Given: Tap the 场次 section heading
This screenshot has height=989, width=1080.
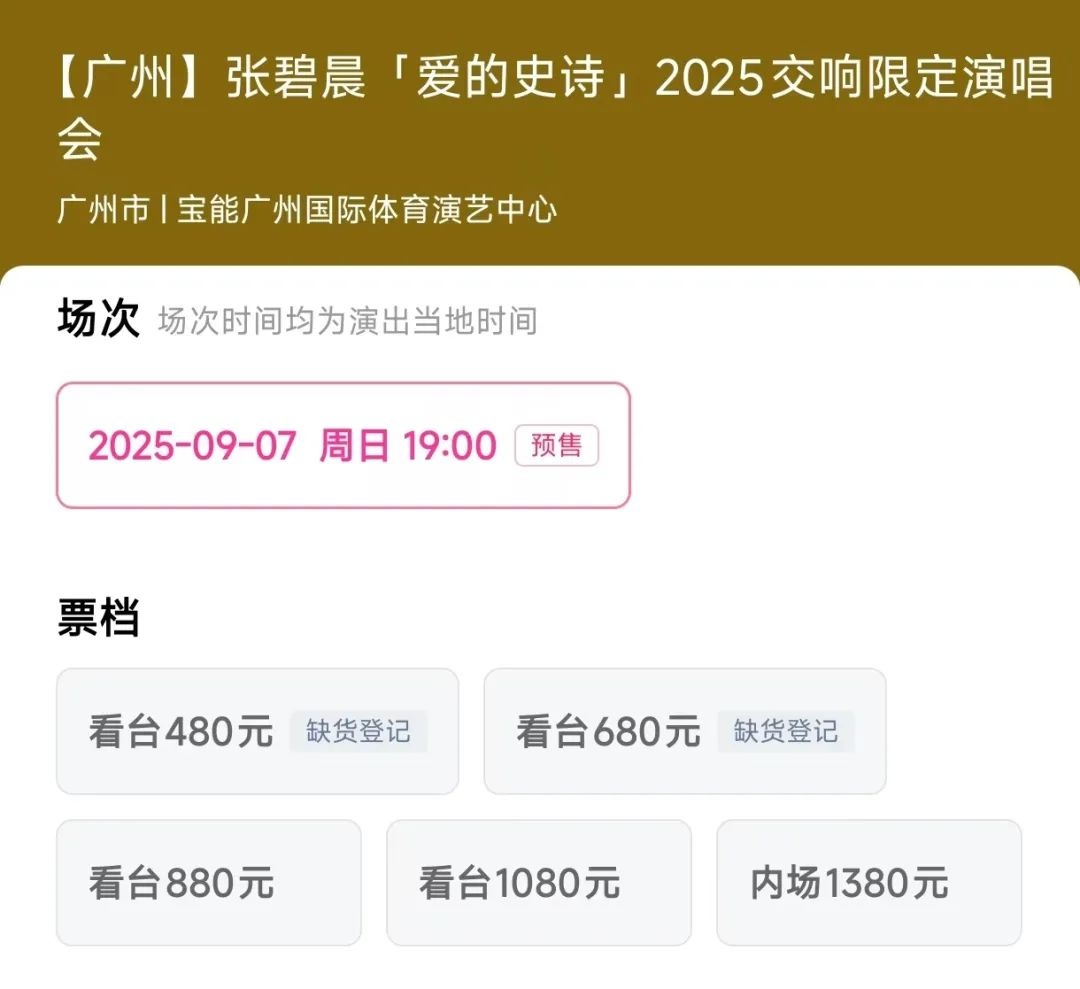Looking at the screenshot, I should tap(98, 320).
